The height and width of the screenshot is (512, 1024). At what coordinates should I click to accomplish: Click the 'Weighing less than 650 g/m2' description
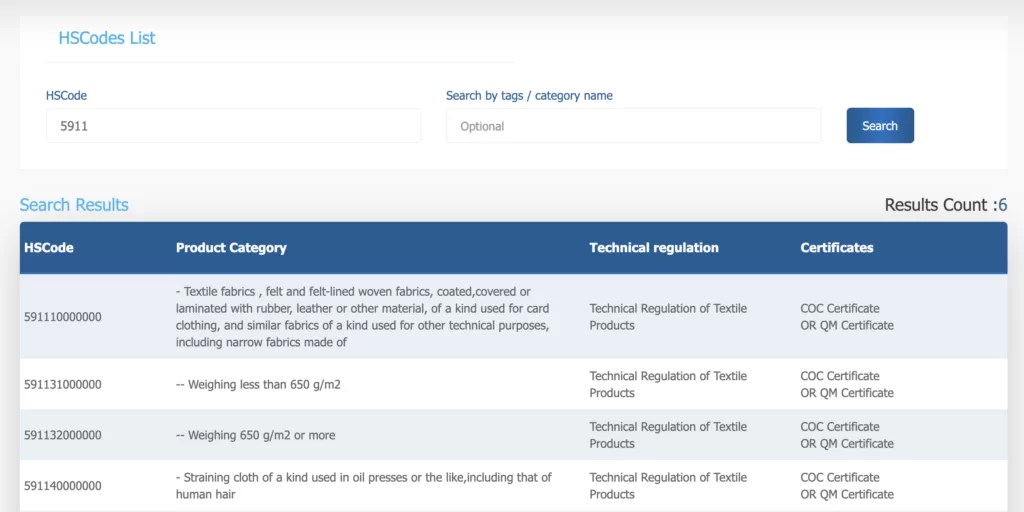(258, 385)
